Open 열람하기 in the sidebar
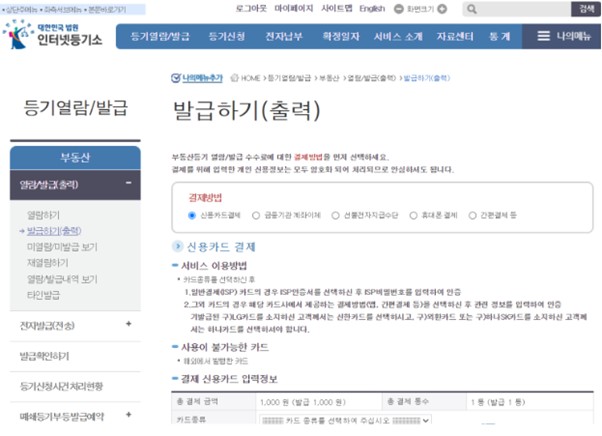This screenshot has height=436, width=602. [43, 215]
